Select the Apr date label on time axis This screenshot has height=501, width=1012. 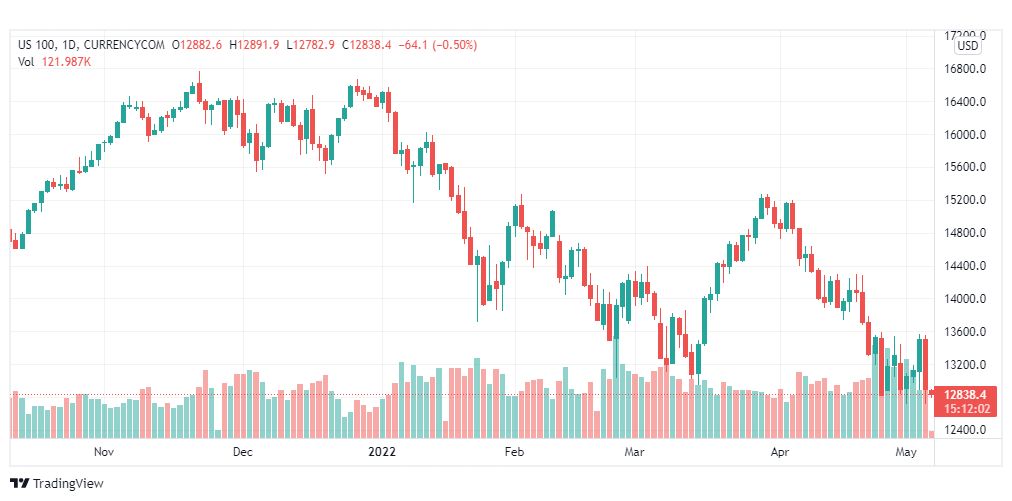click(780, 452)
